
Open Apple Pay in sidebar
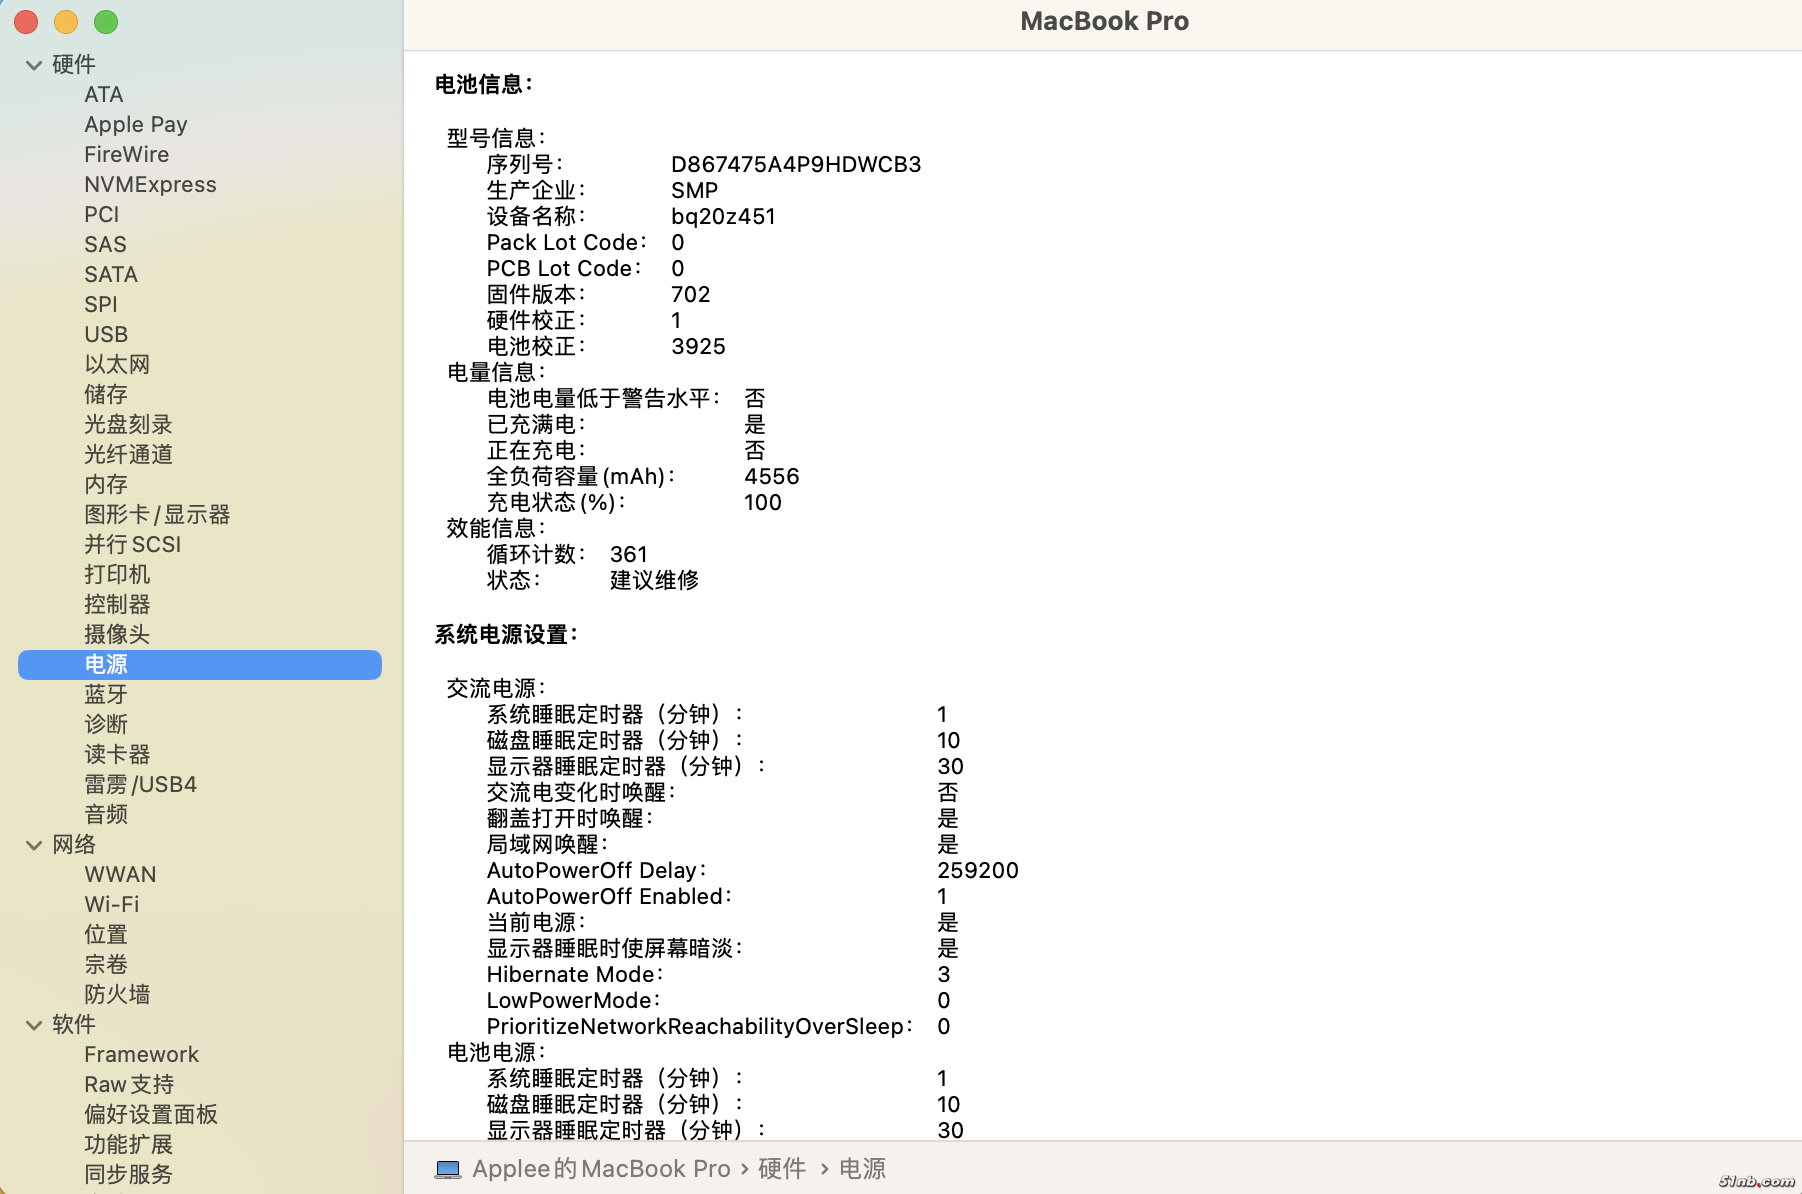(136, 124)
